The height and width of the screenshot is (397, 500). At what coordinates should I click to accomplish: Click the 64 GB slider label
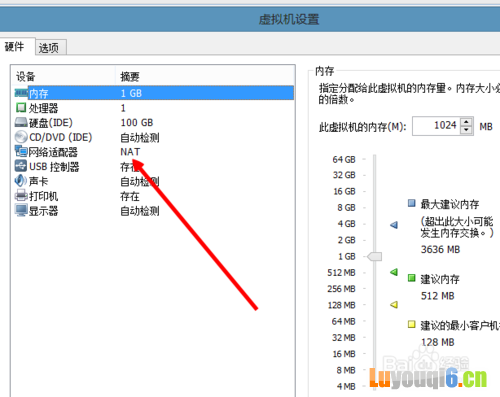(x=344, y=160)
